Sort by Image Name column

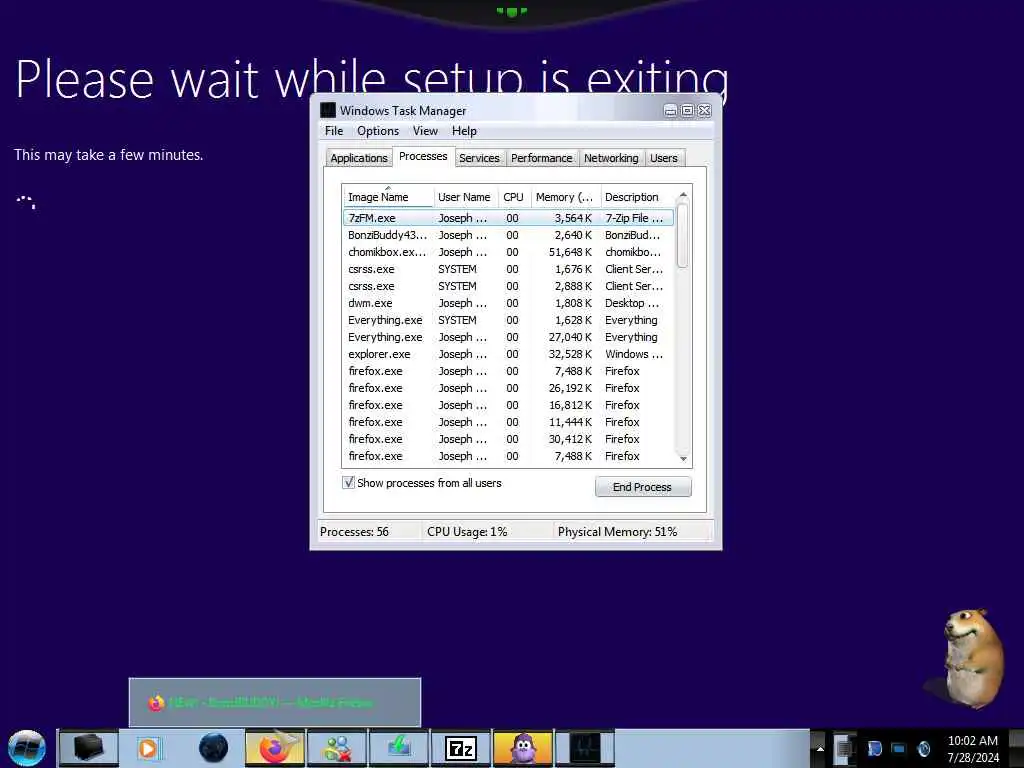[x=388, y=197]
